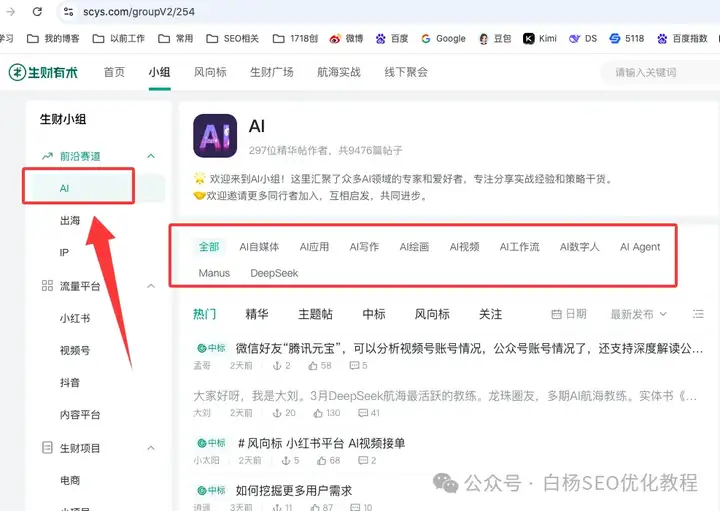Select 内容平台 in sidebar

(x=80, y=415)
